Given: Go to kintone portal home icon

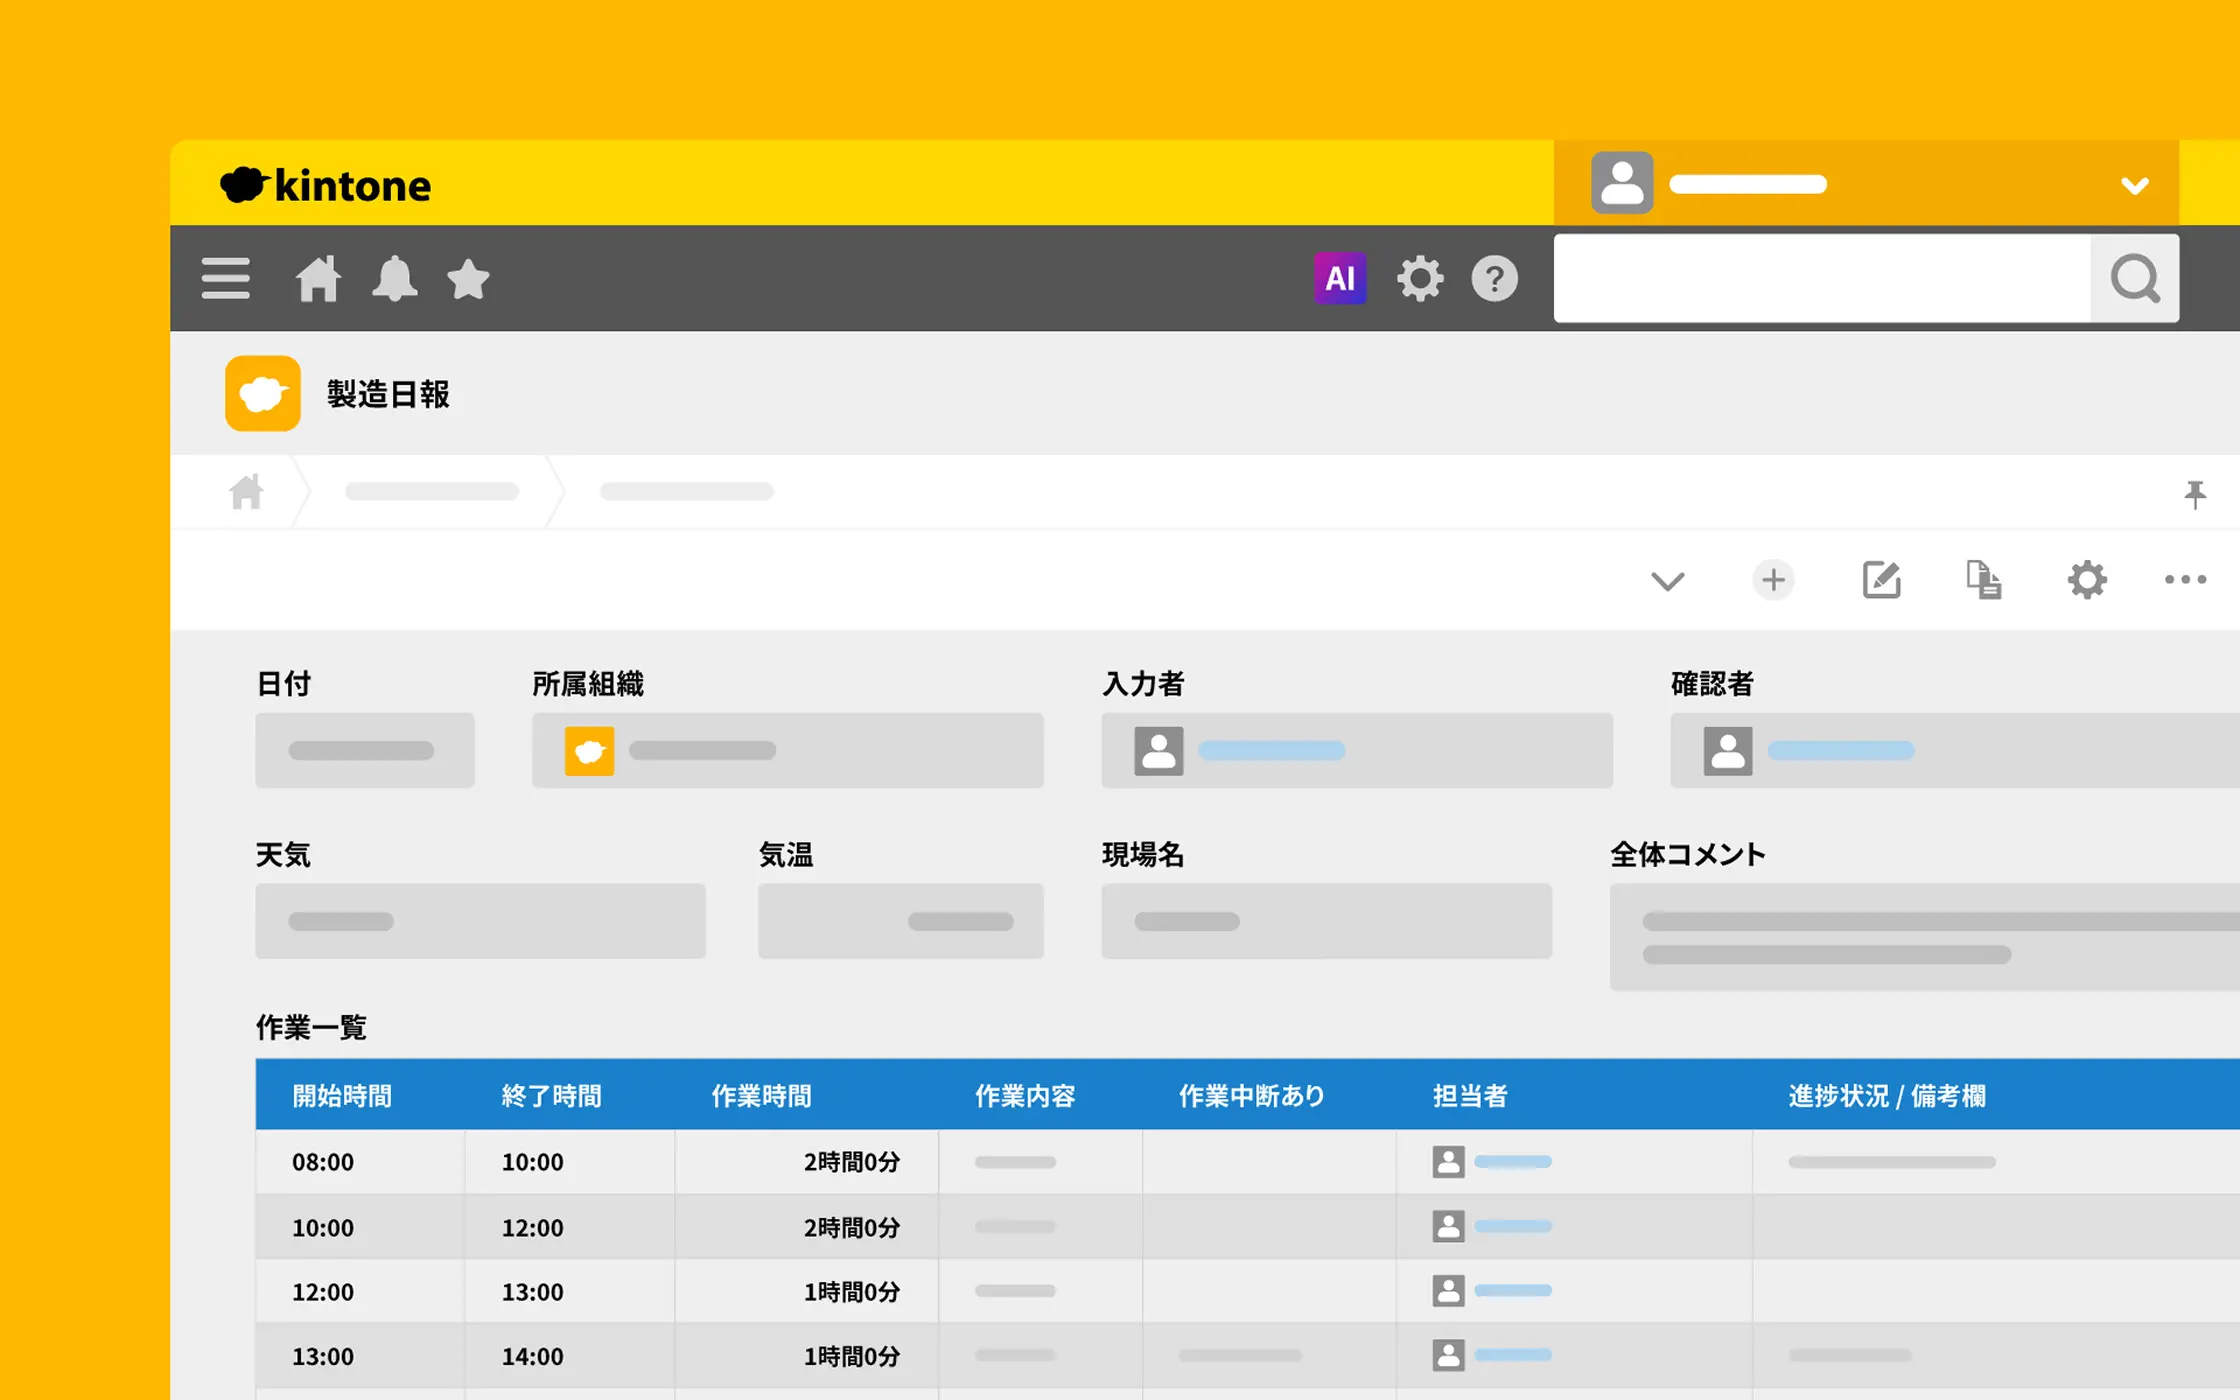Looking at the screenshot, I should click(318, 278).
